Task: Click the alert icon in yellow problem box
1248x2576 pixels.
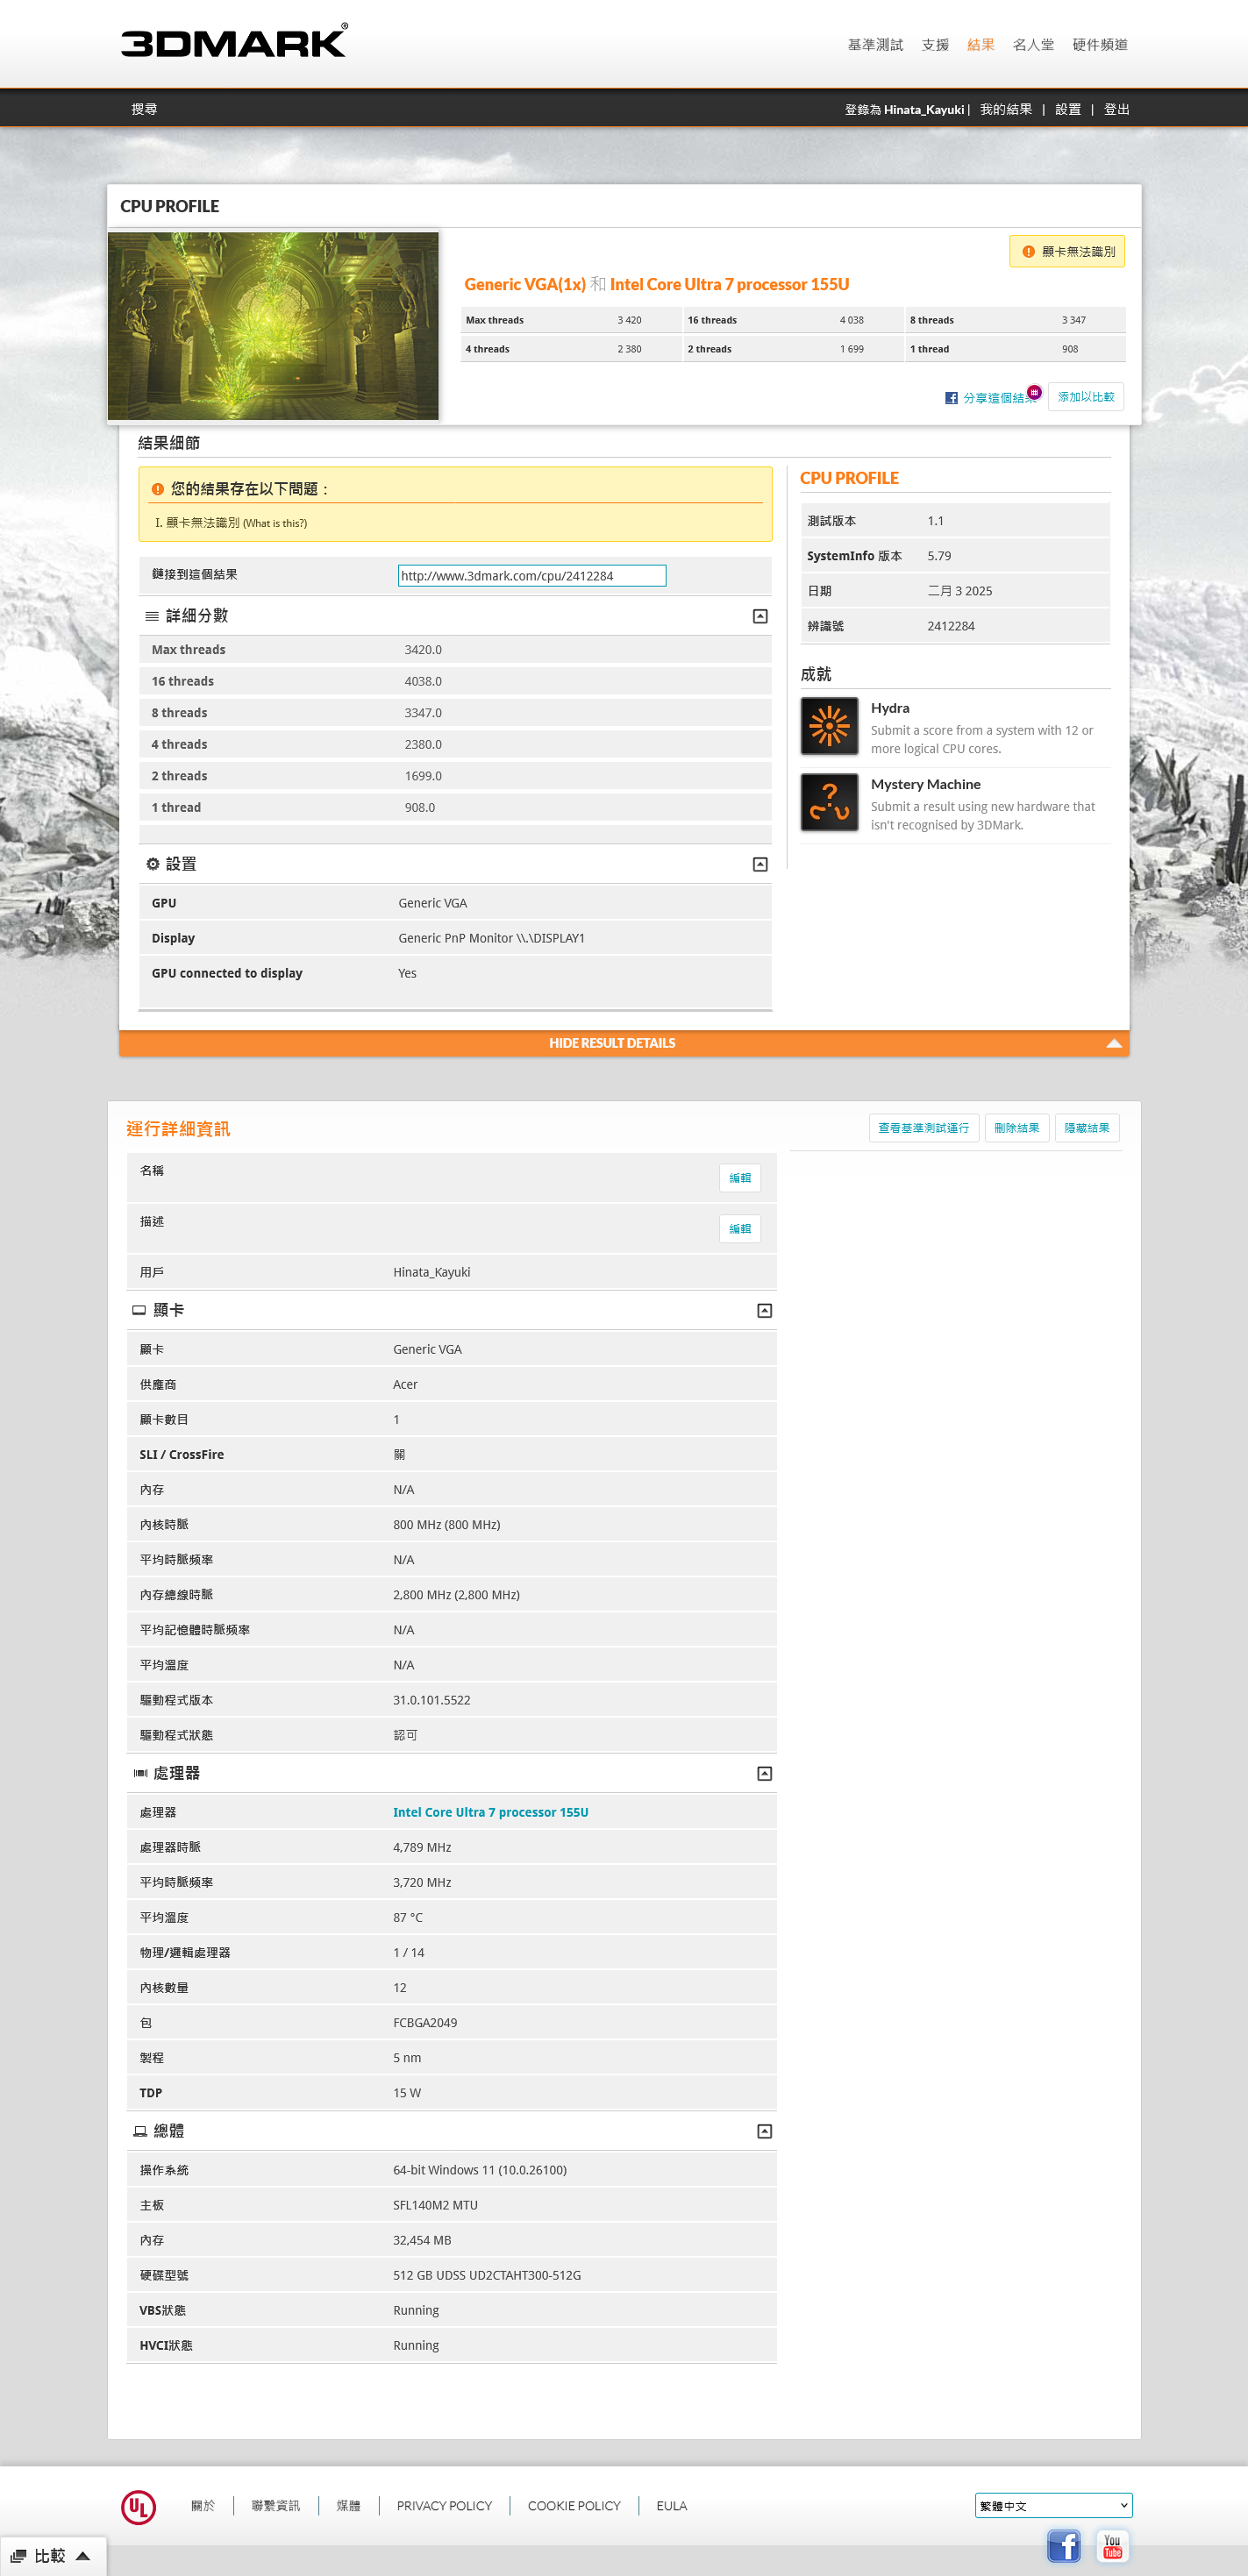Action: pos(157,489)
